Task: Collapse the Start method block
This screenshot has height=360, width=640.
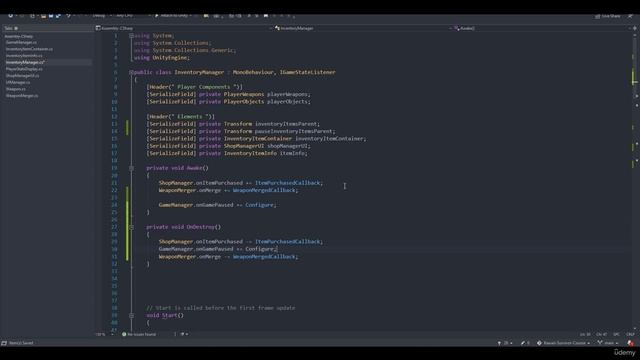Action: point(131,315)
